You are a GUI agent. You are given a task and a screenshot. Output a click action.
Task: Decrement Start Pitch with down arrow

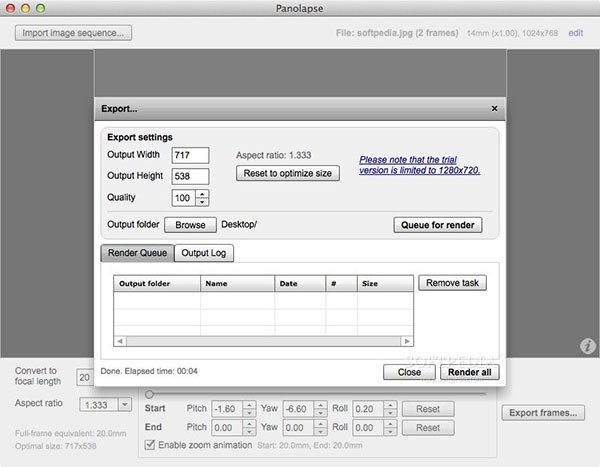click(249, 413)
